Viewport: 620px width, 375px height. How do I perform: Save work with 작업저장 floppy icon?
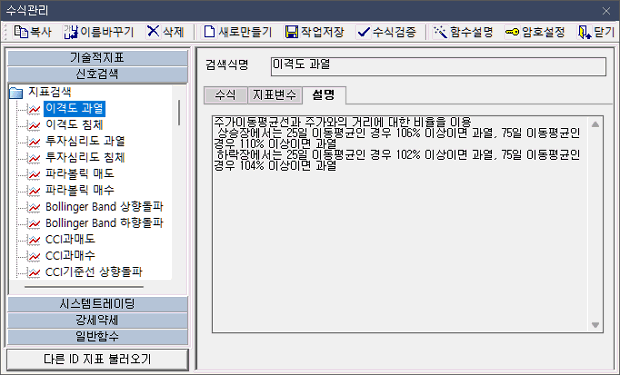291,32
